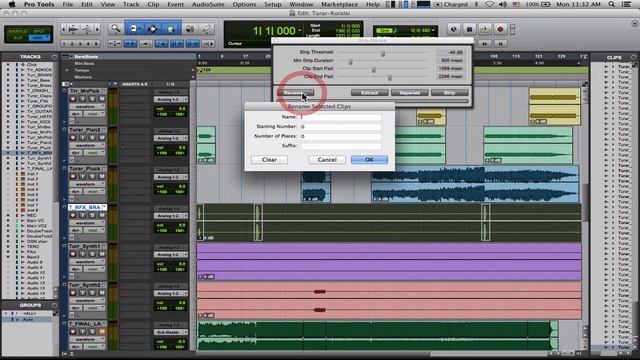The image size is (640, 360).
Task: Select the Zoomer magnifying glass tool
Action: click(x=116, y=29)
